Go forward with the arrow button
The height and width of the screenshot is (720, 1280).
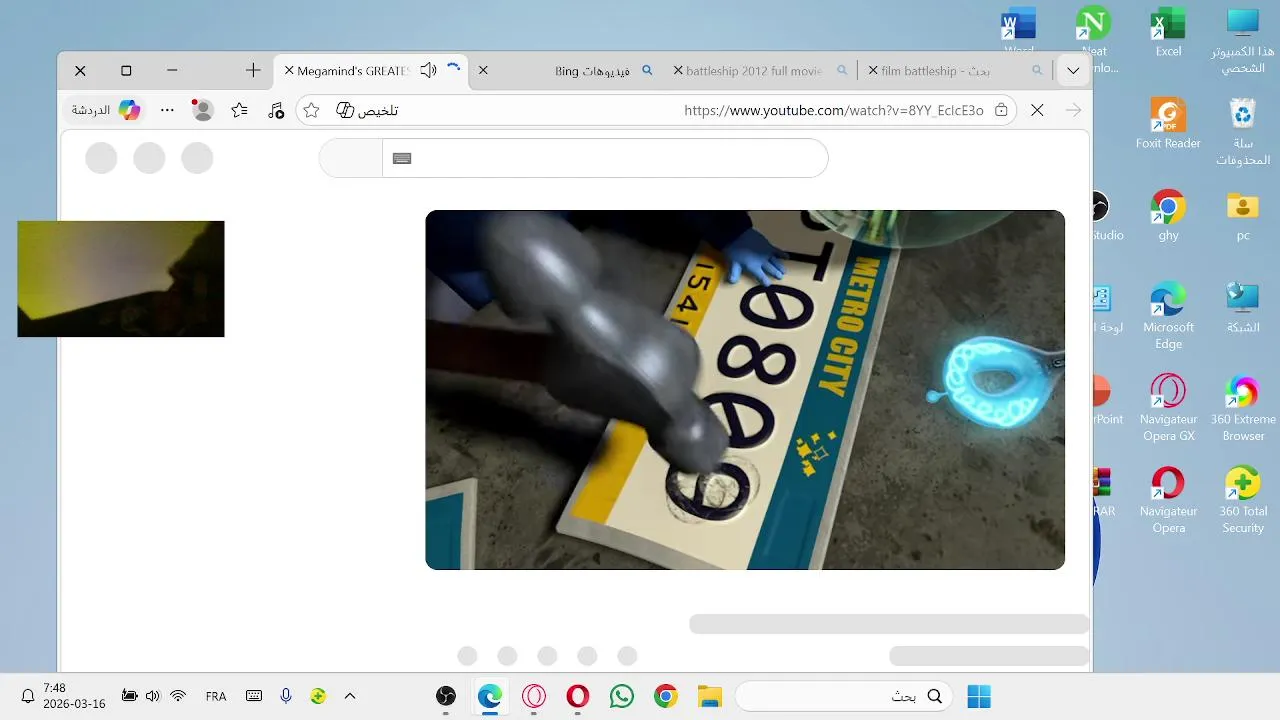tap(1073, 110)
